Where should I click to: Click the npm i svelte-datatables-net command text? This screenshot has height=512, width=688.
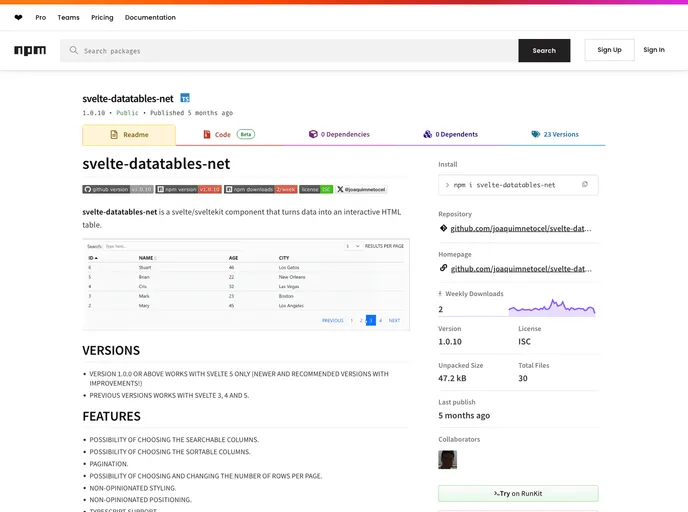click(504, 185)
